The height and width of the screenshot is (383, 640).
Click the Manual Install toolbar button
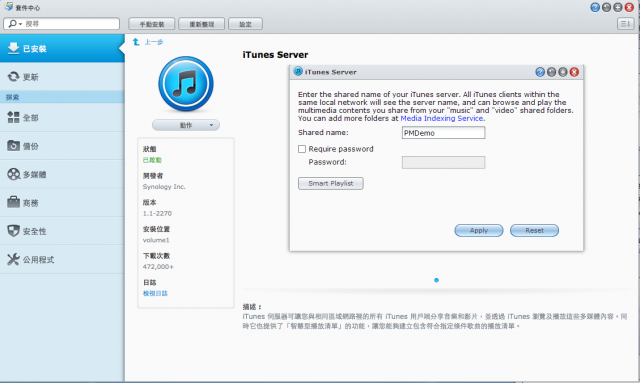152,24
